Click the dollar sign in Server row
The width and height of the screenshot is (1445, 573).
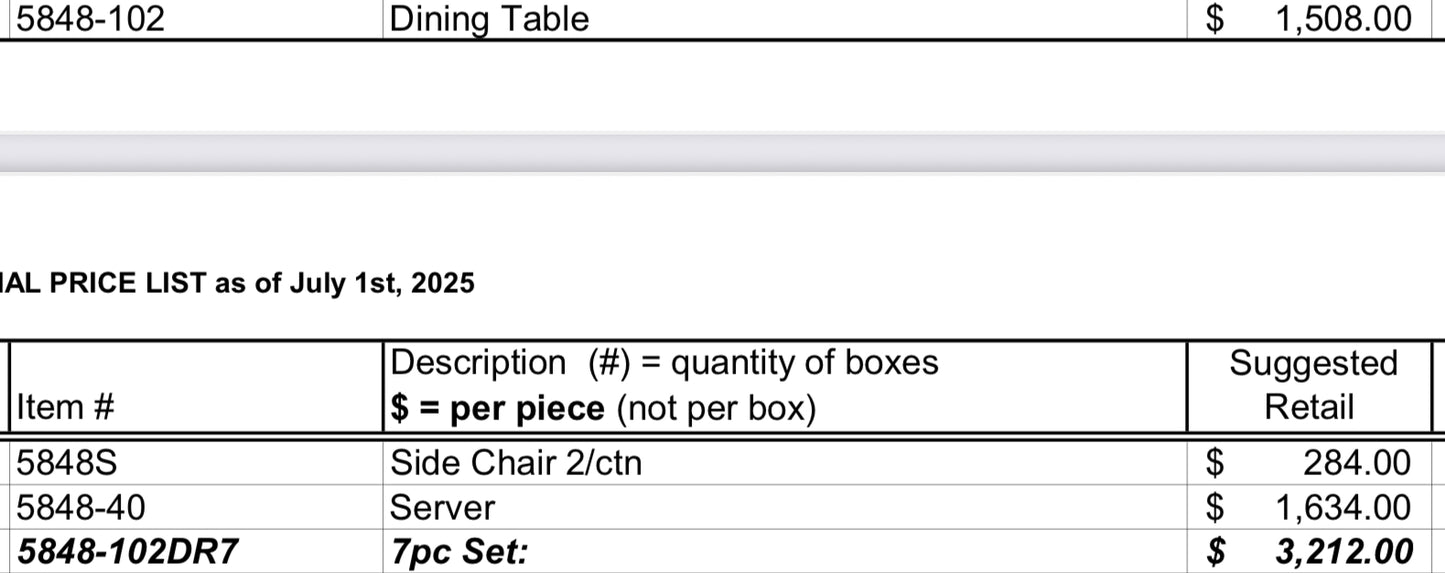pos(1214,508)
